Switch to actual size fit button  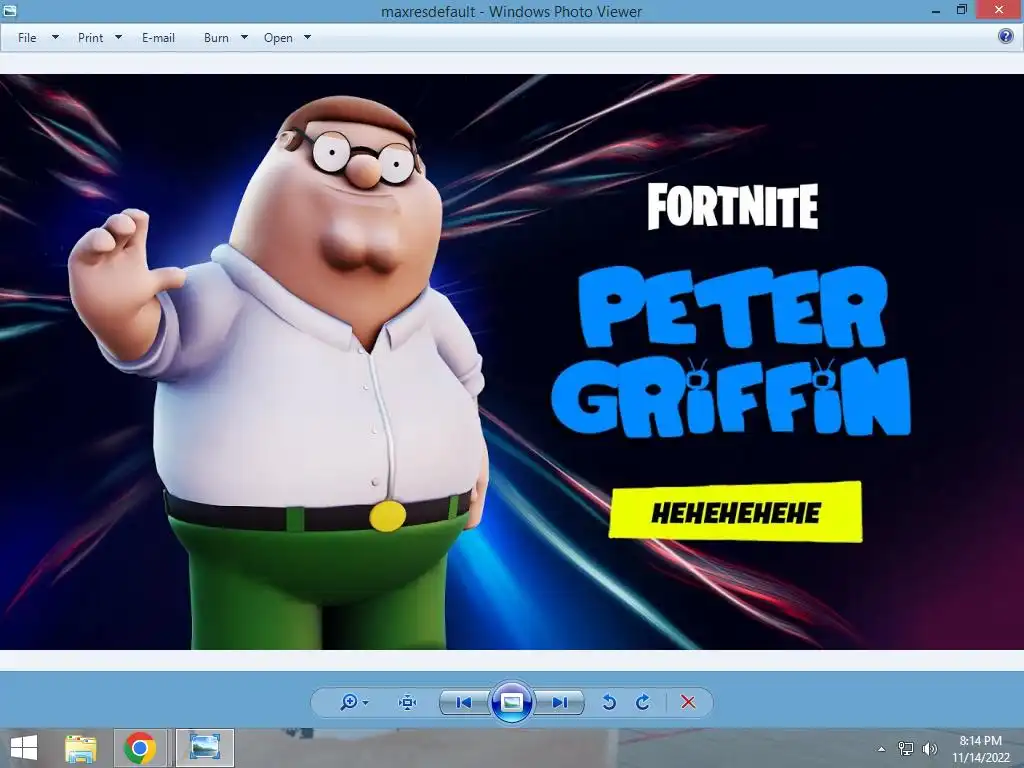pyautogui.click(x=408, y=702)
